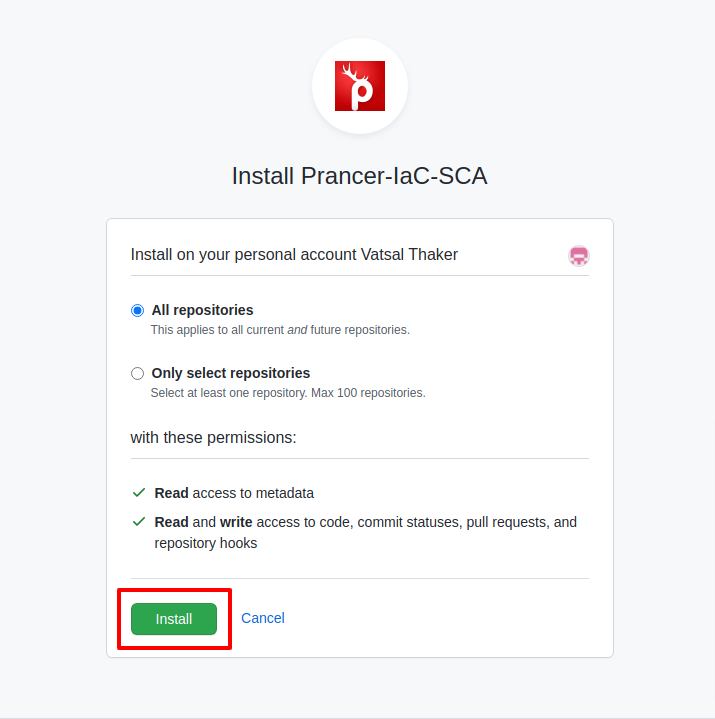Image resolution: width=715 pixels, height=719 pixels.
Task: Cancel the app installation
Action: (263, 618)
